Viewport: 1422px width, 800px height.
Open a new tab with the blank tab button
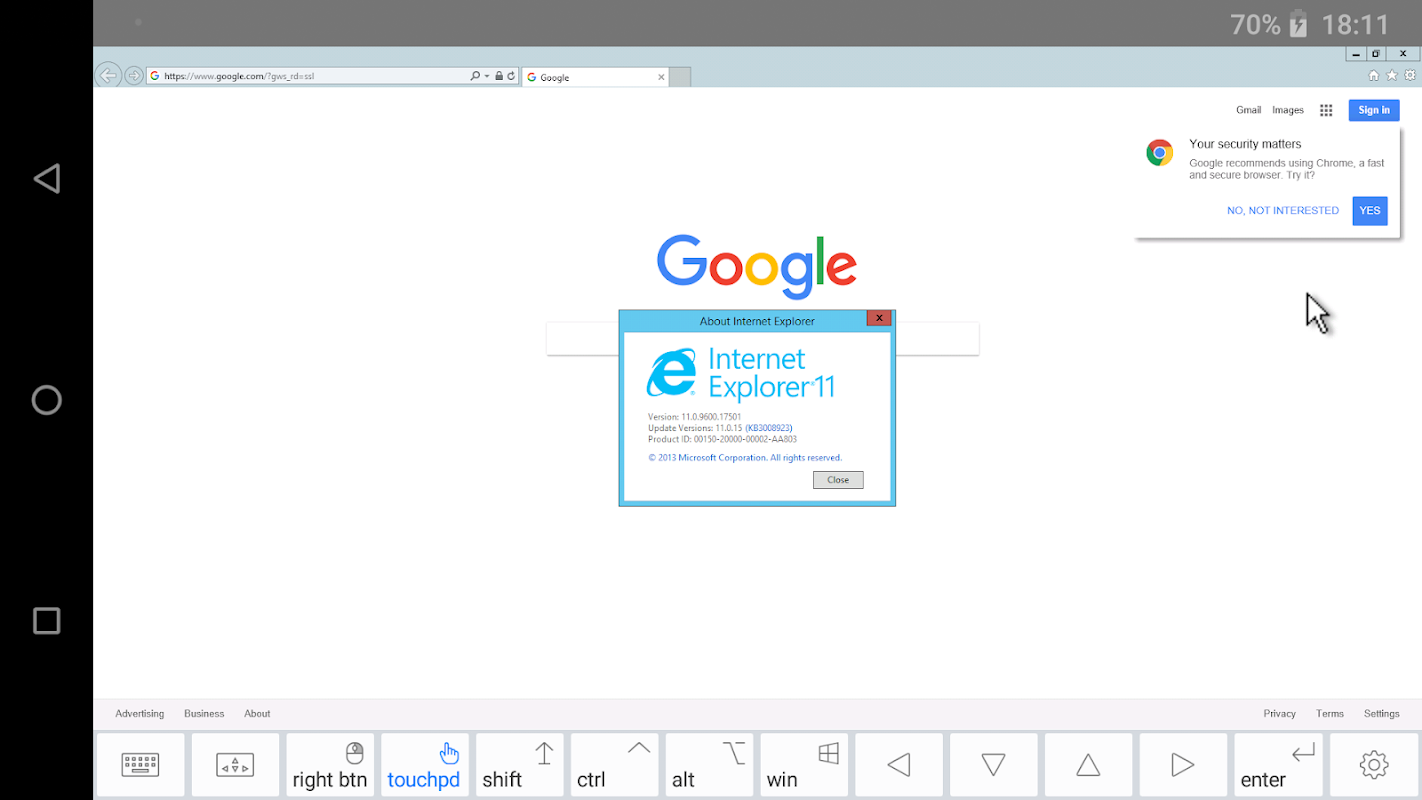tap(679, 77)
